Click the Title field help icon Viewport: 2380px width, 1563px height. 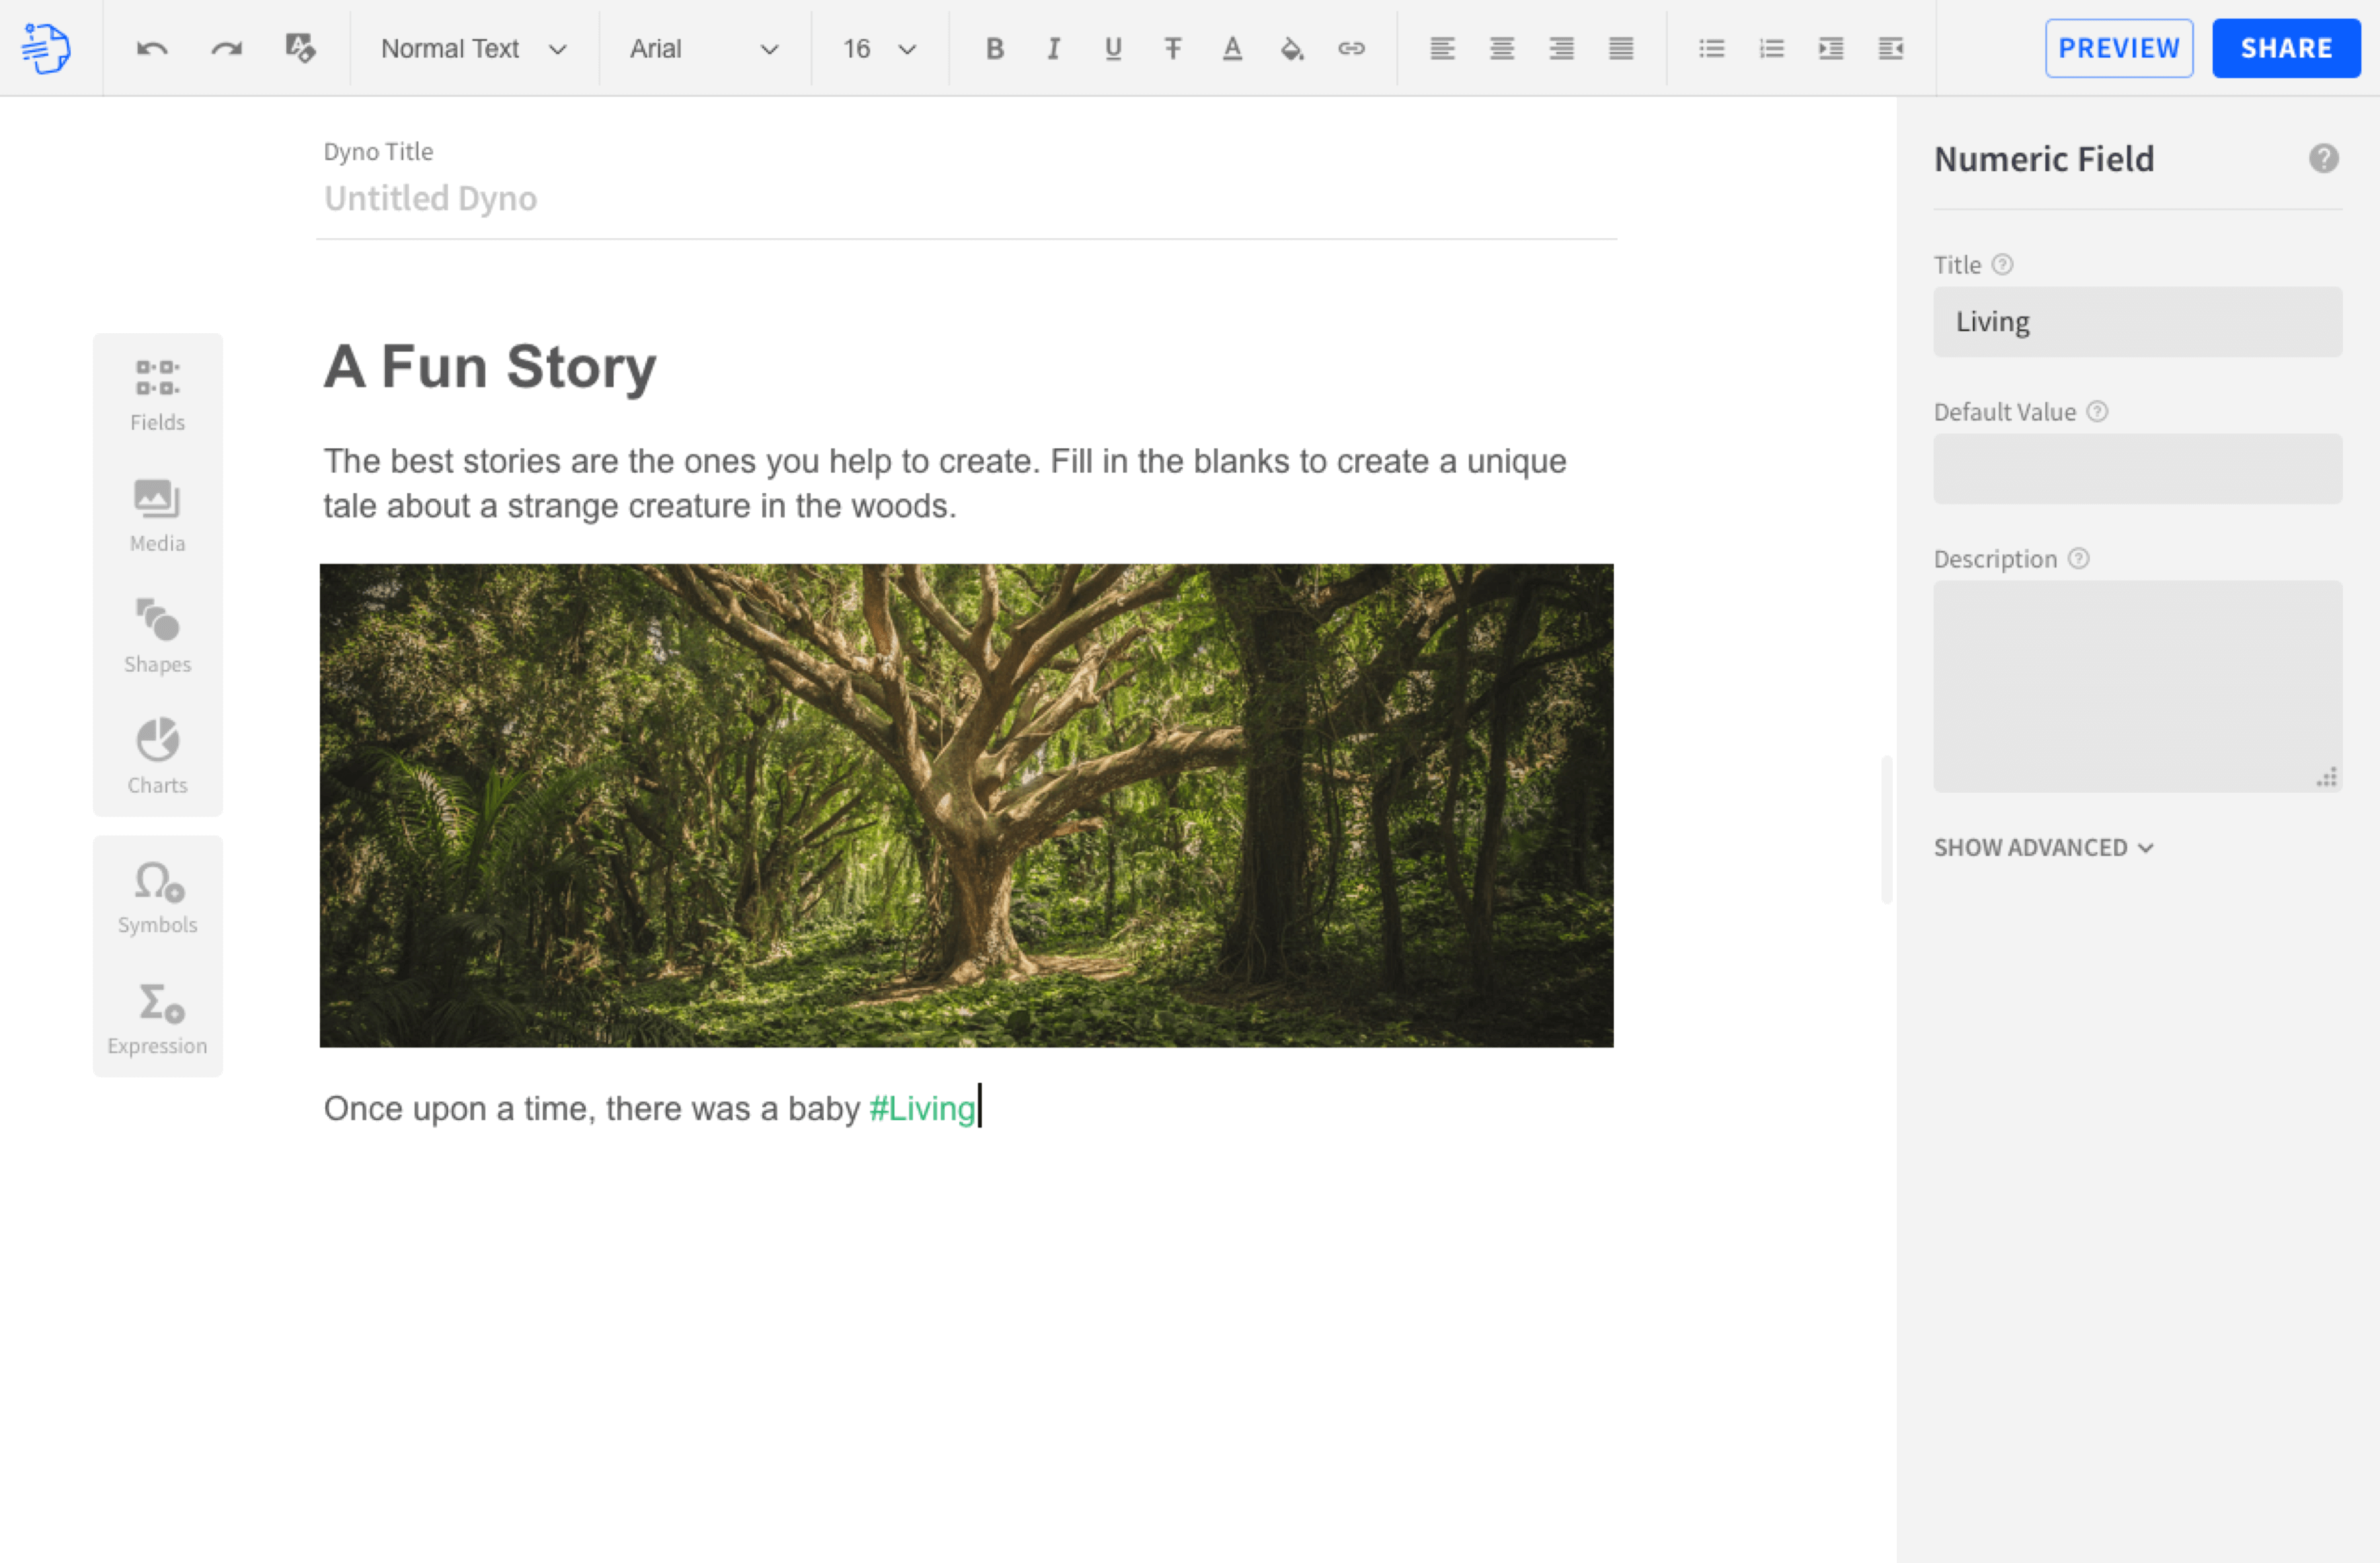pos(2003,264)
